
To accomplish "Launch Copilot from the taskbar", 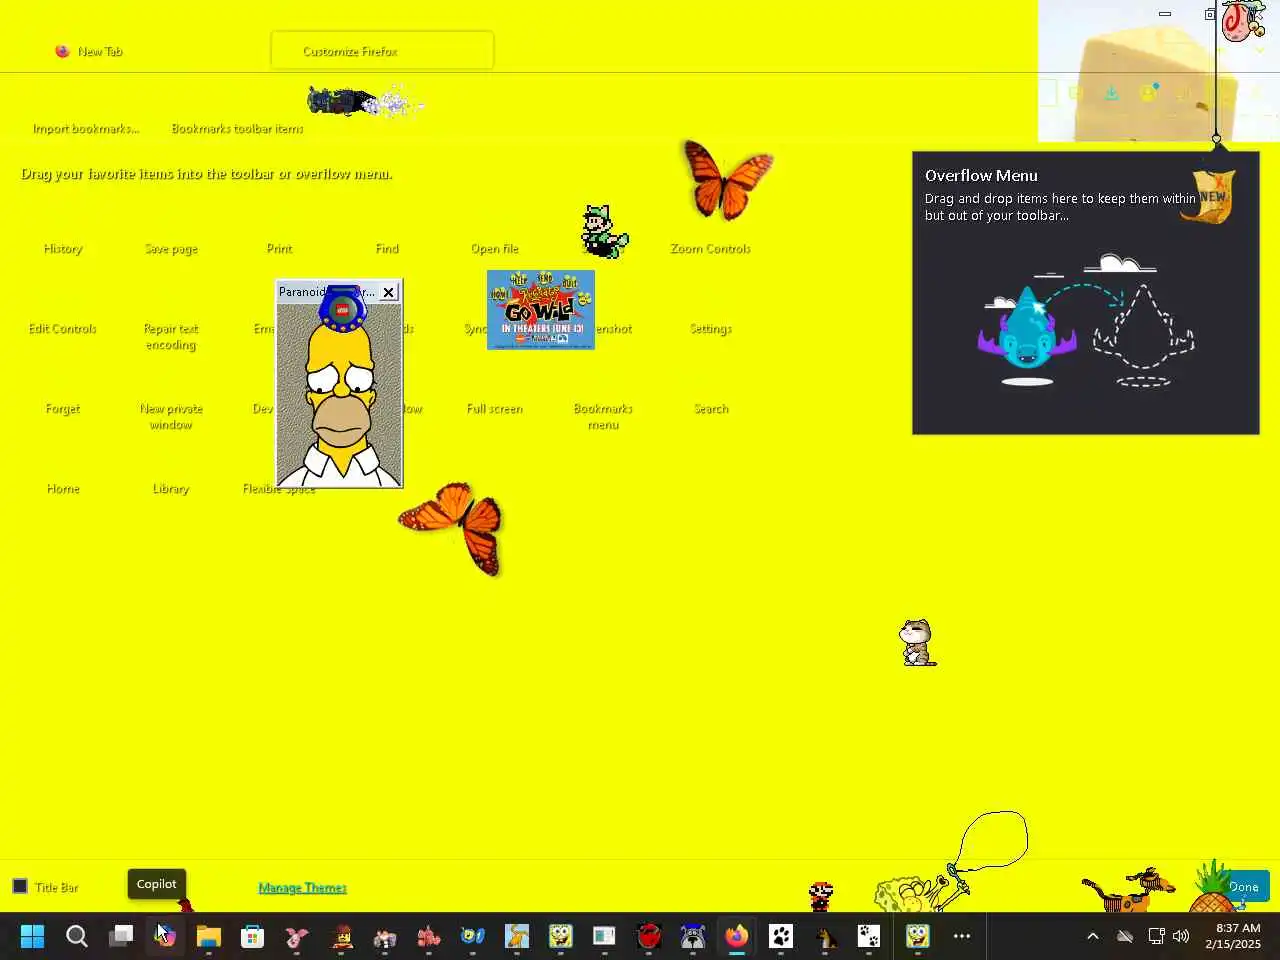I will pos(165,937).
